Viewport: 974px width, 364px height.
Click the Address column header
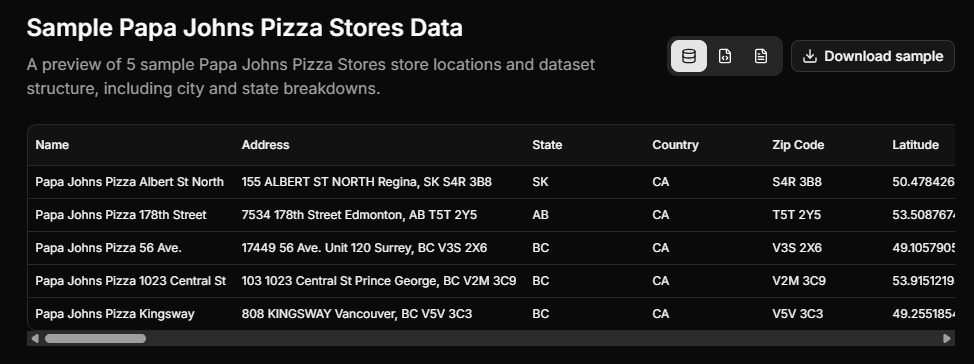(265, 145)
